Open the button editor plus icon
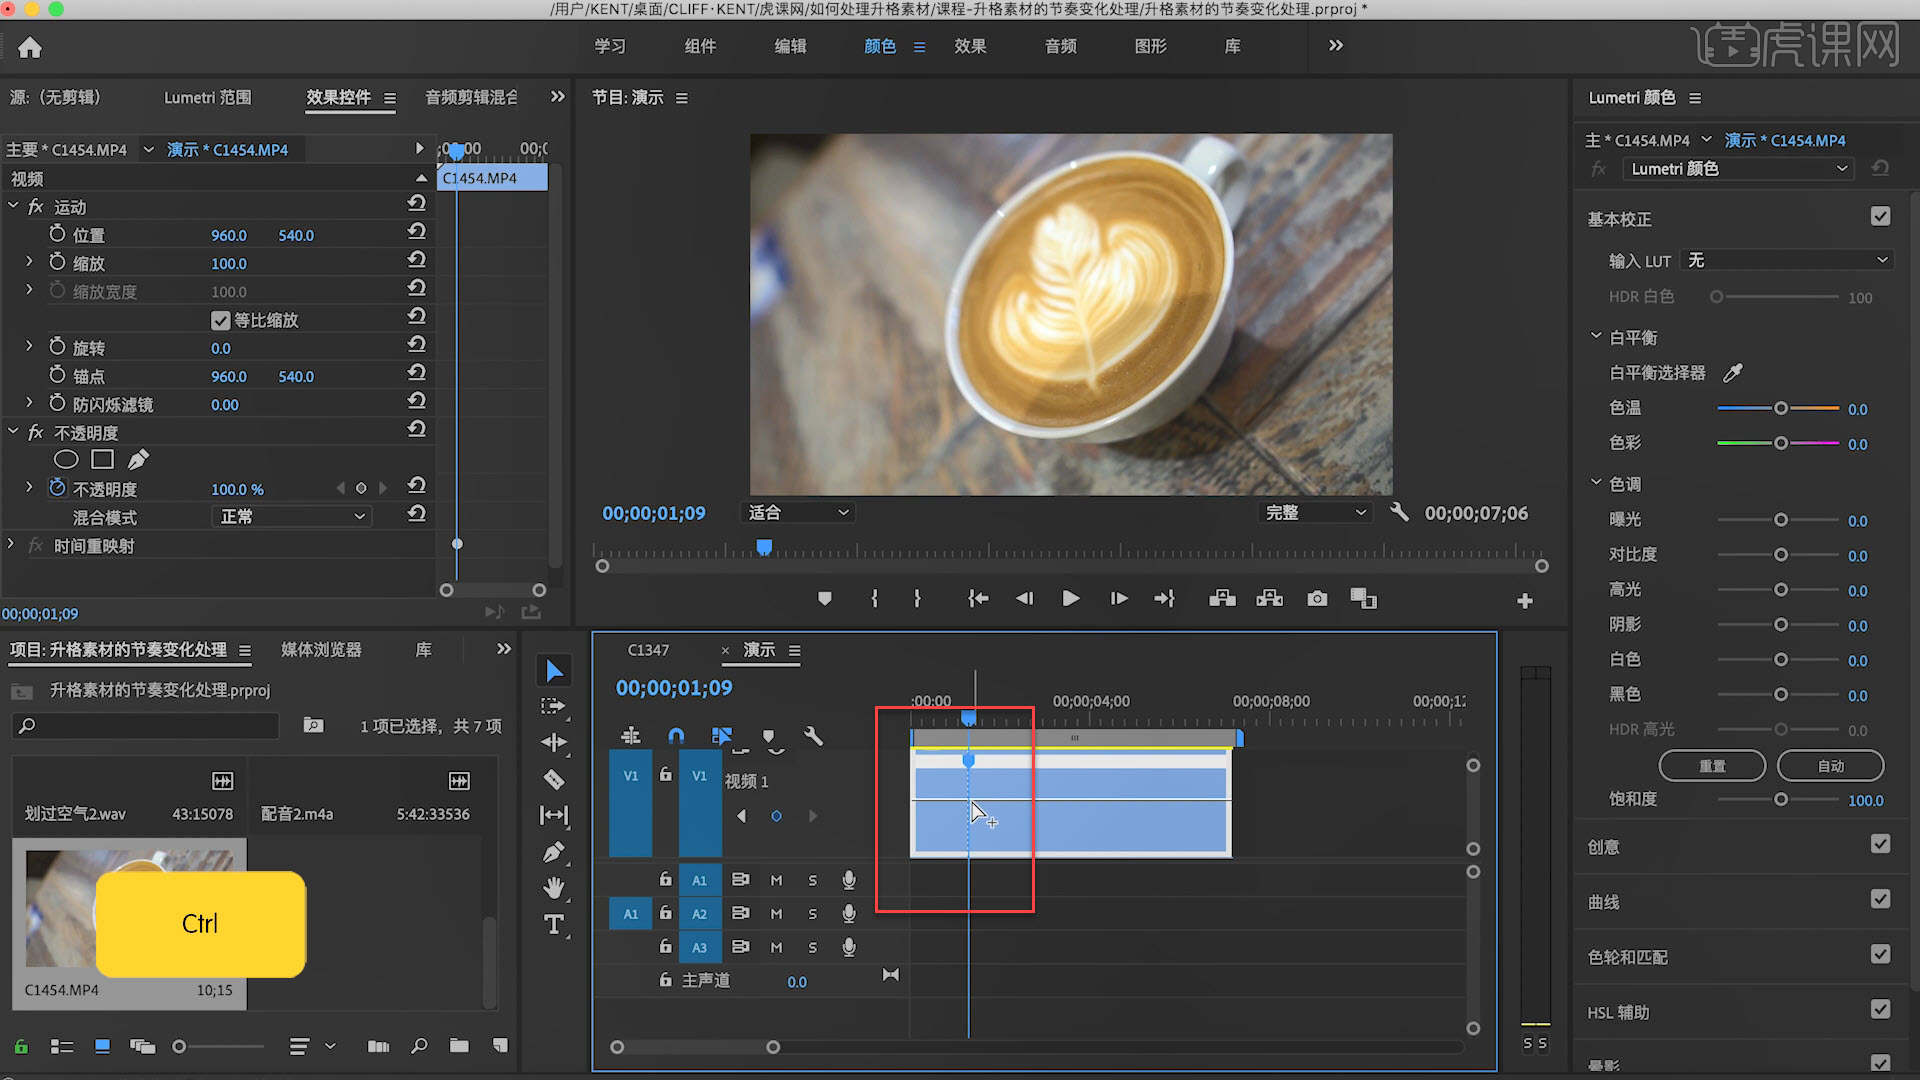 [1525, 601]
